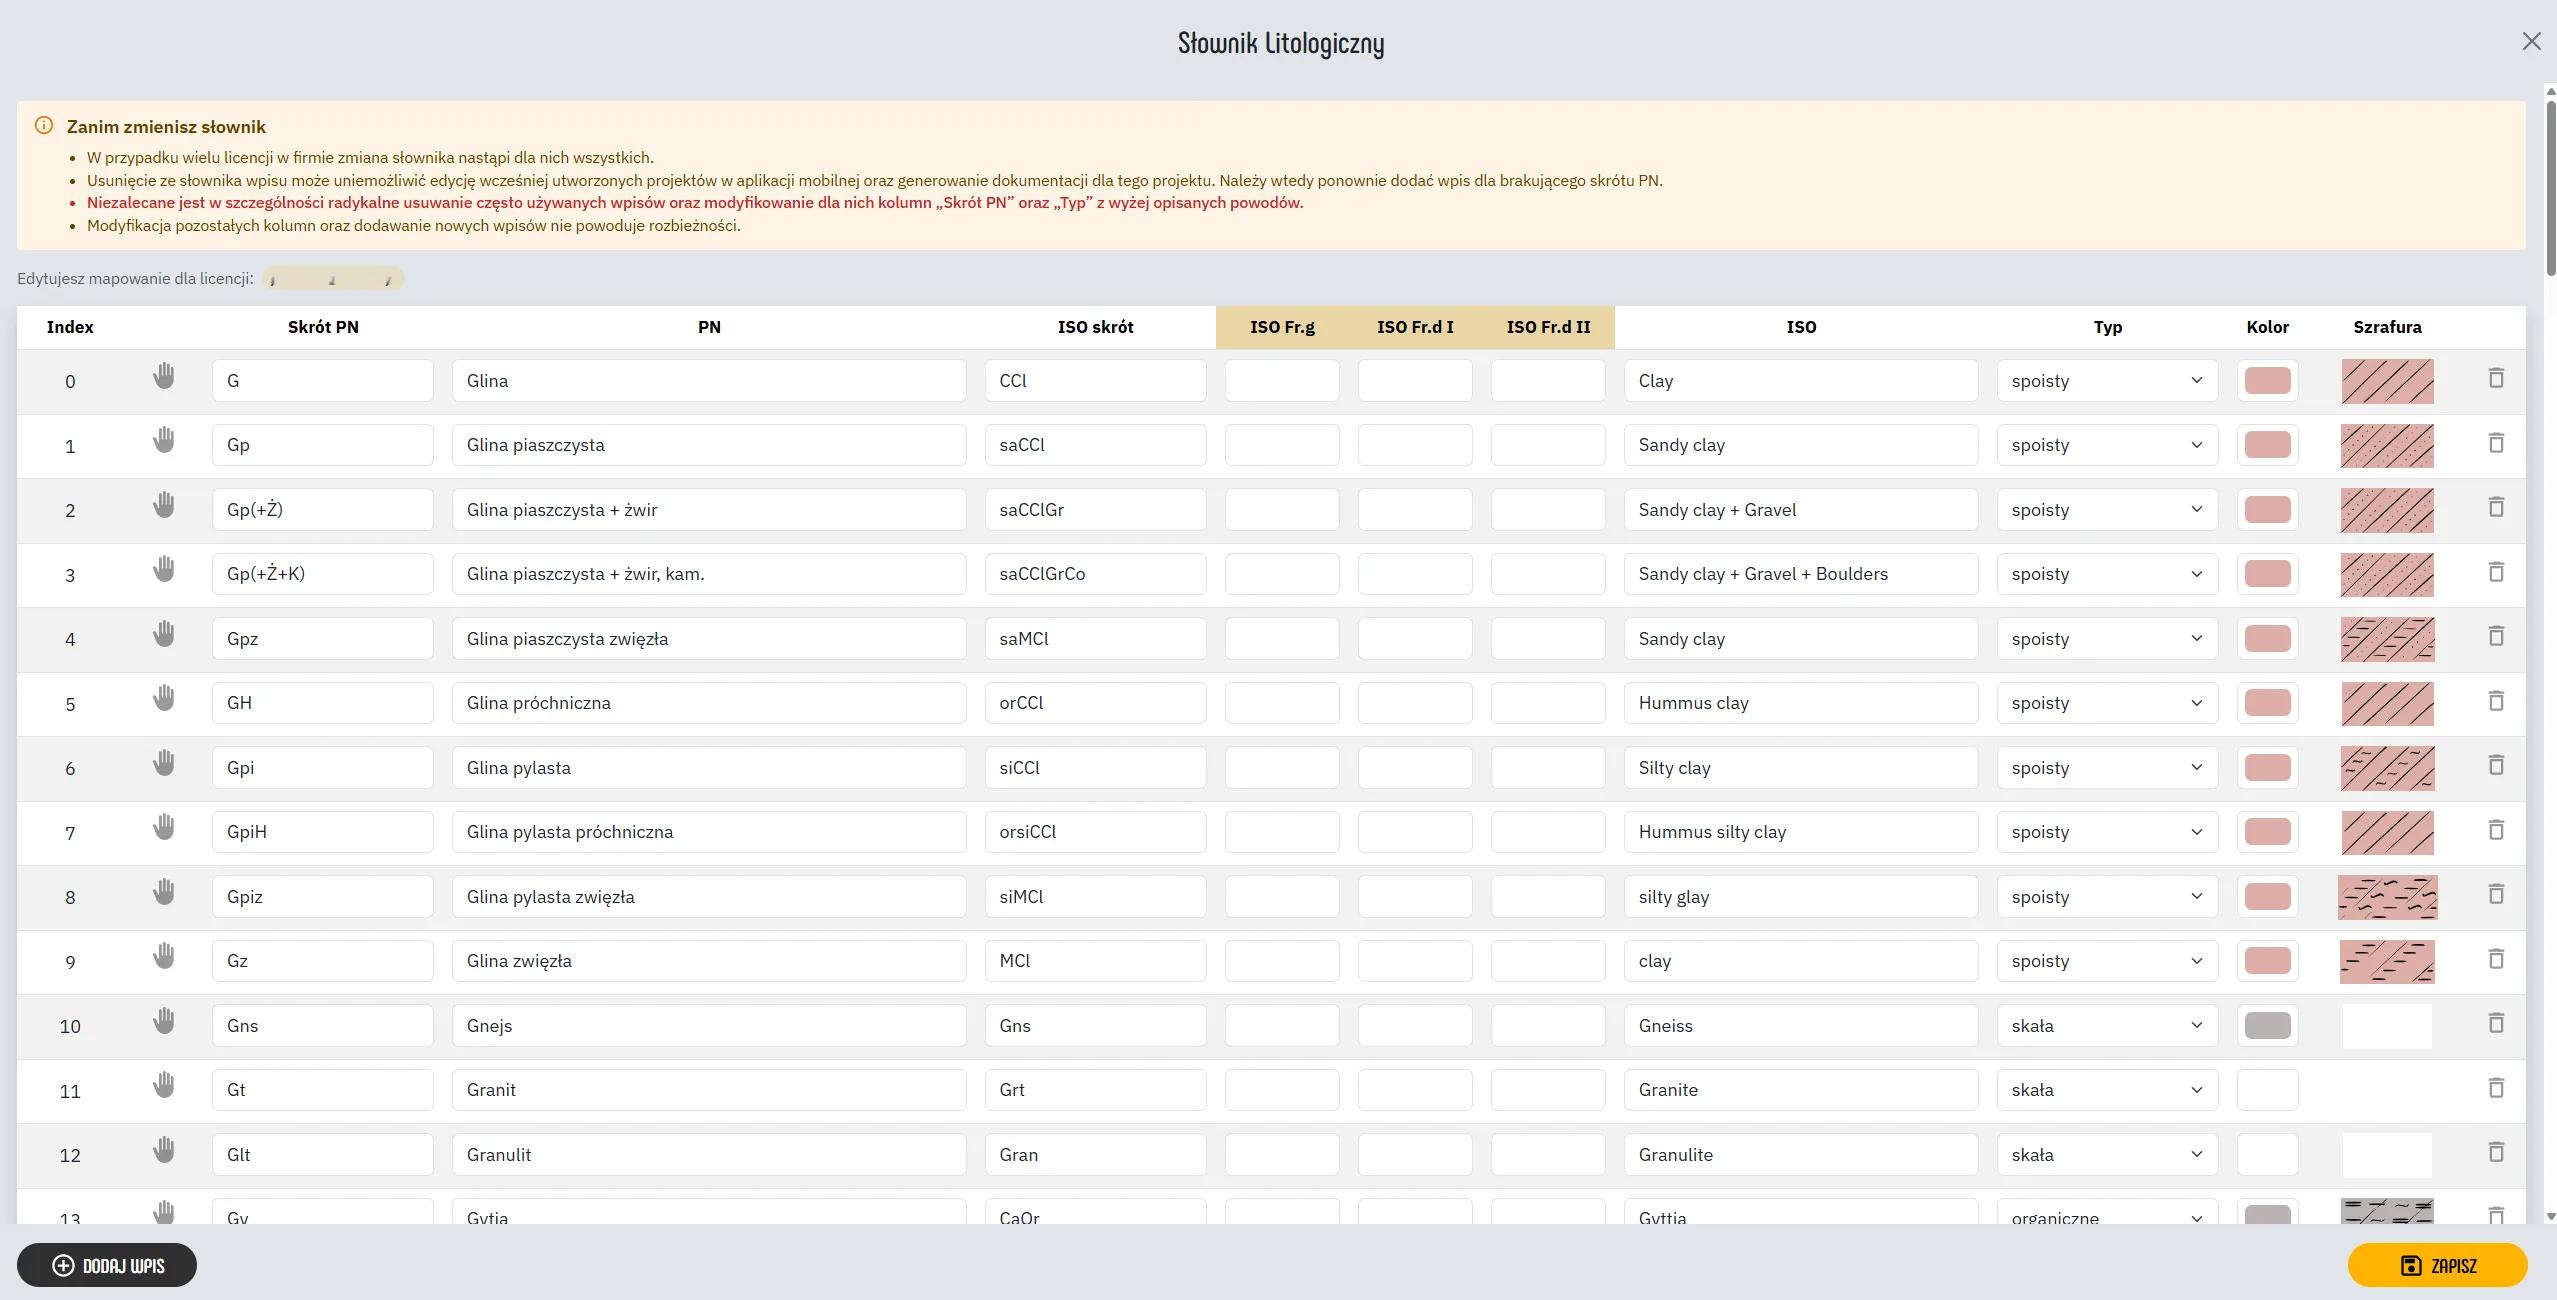This screenshot has width=2557, height=1300.
Task: Click the drag hand icon for Gnejs row
Action: pos(164,1022)
